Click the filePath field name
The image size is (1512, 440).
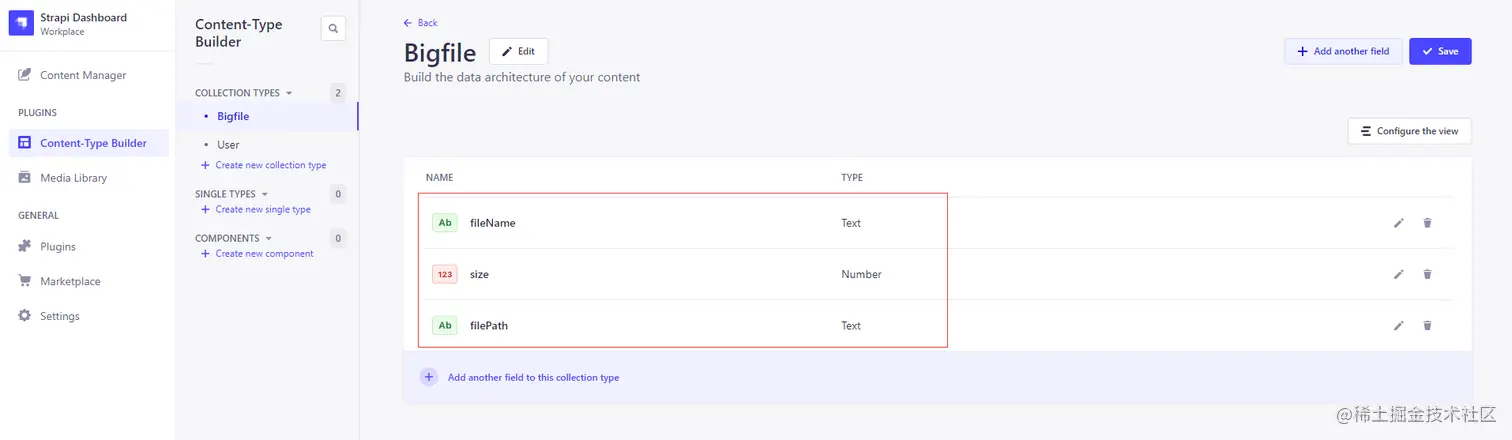(489, 325)
